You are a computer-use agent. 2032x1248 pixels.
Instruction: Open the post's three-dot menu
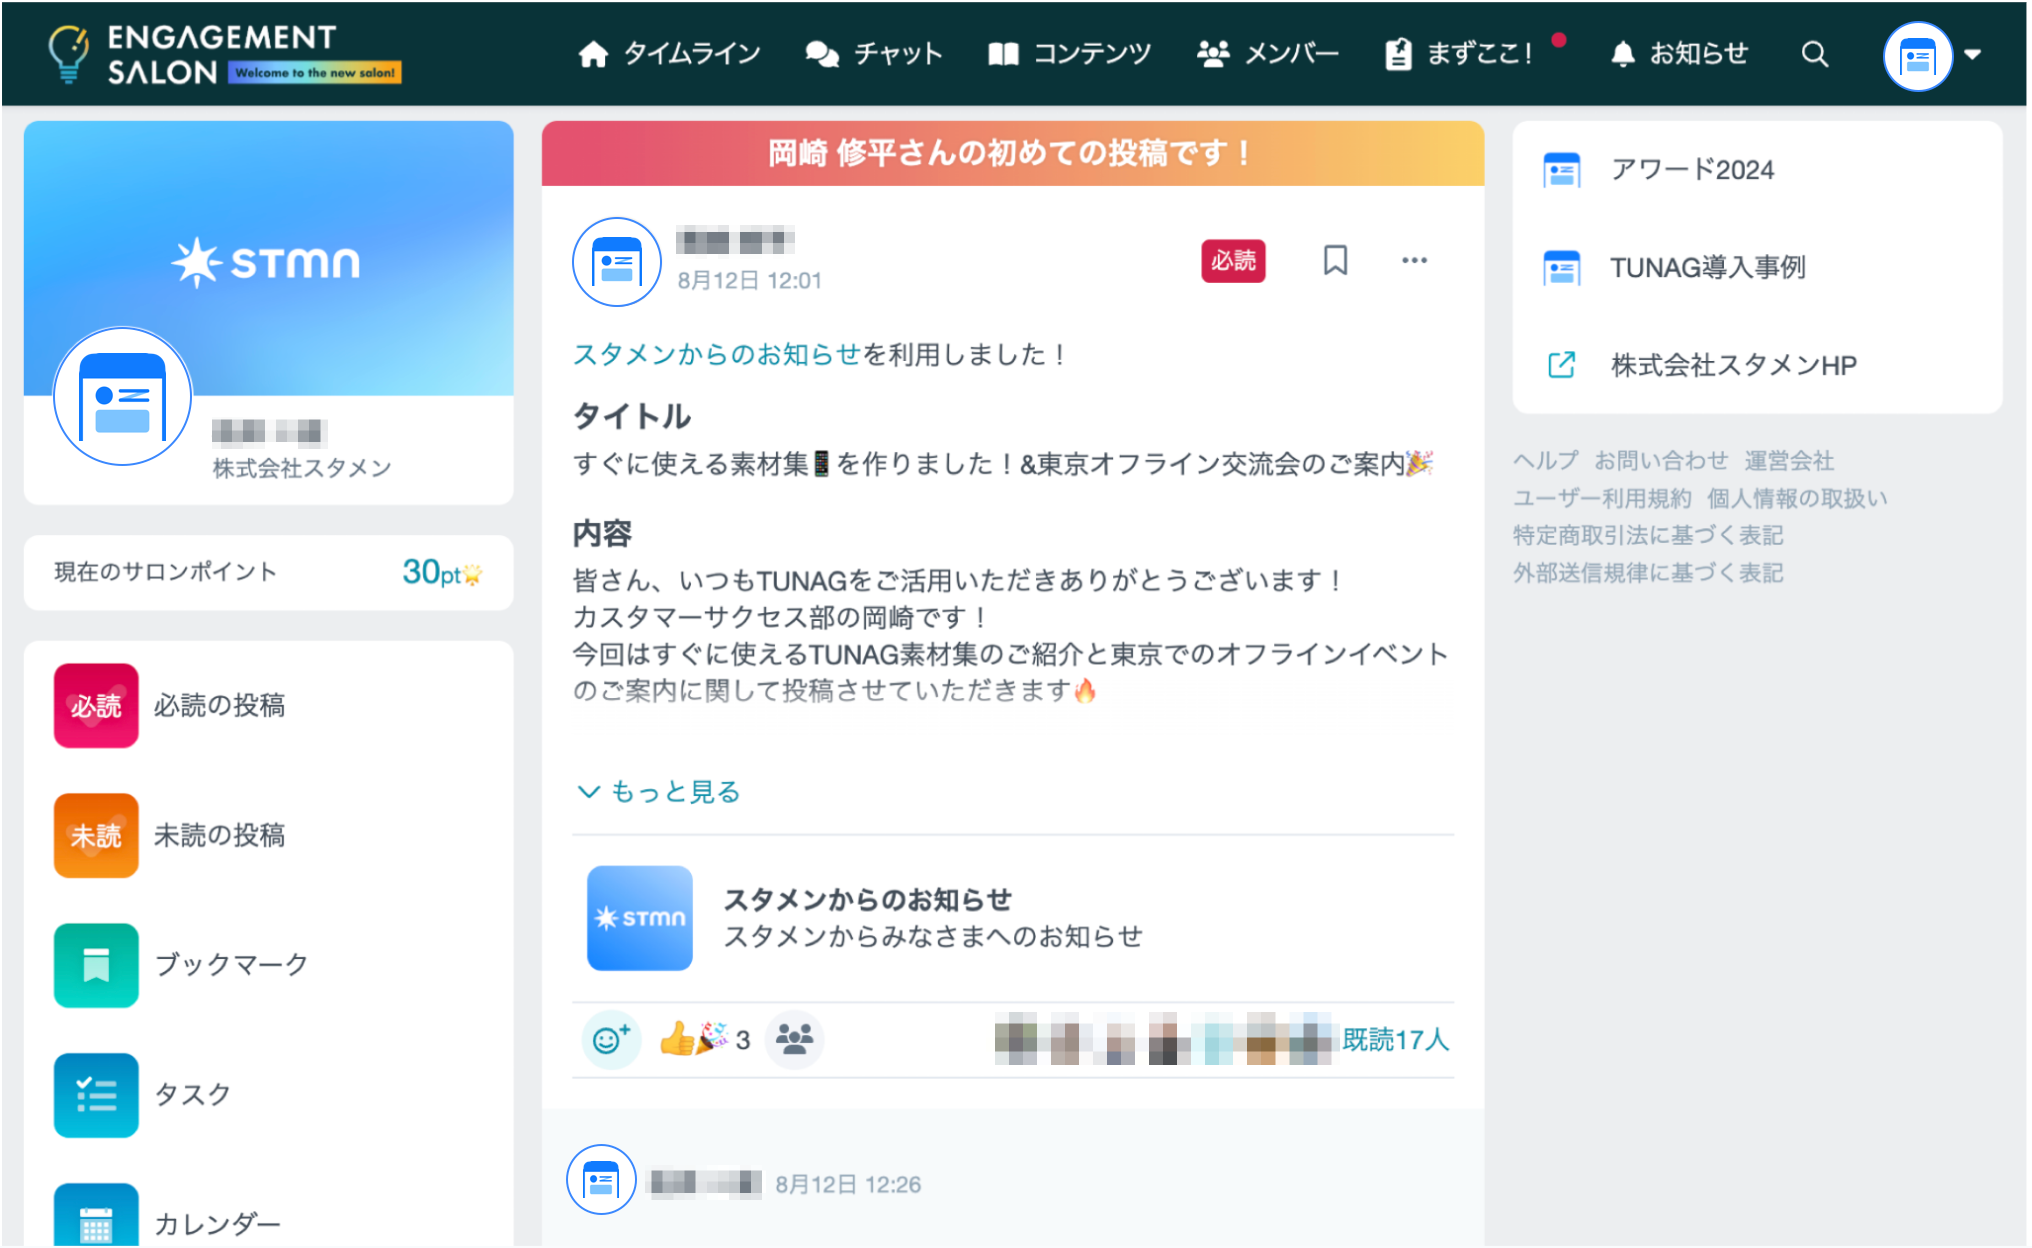[x=1414, y=261]
